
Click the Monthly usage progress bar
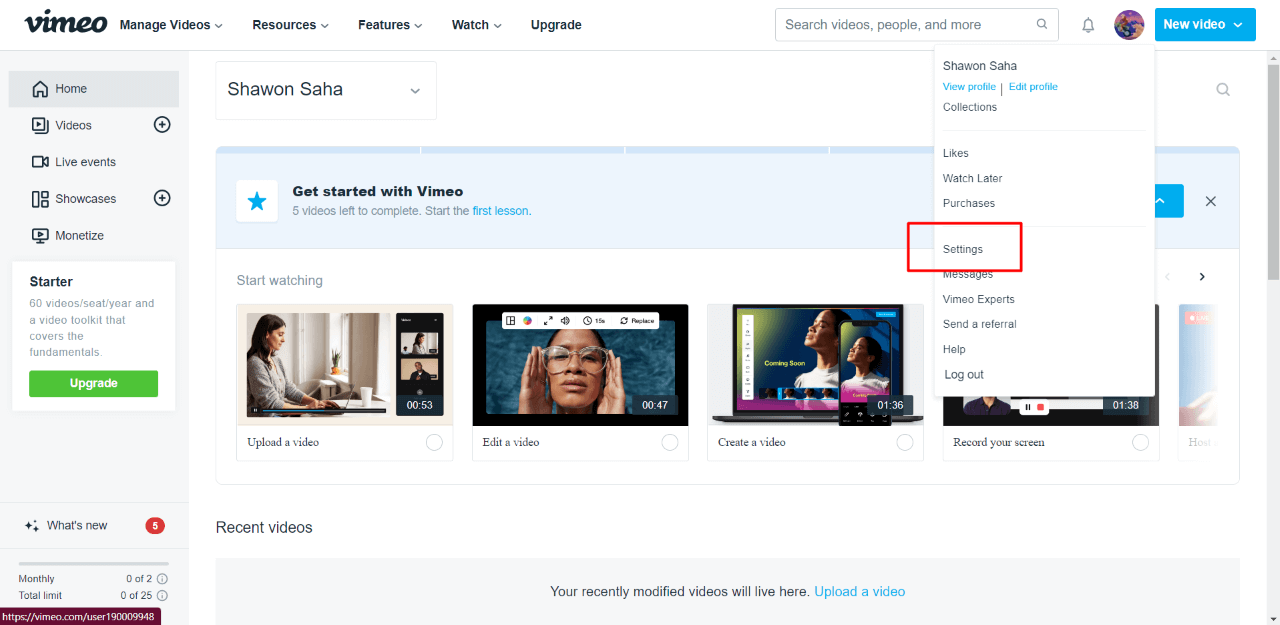[94, 565]
